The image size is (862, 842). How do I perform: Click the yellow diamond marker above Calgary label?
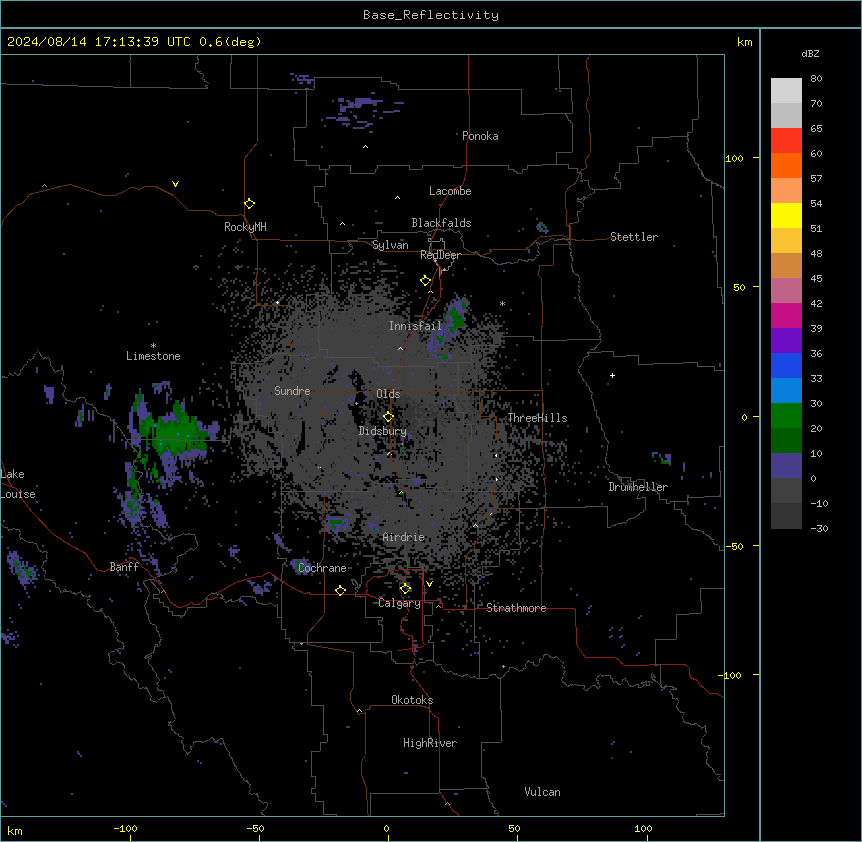406,589
